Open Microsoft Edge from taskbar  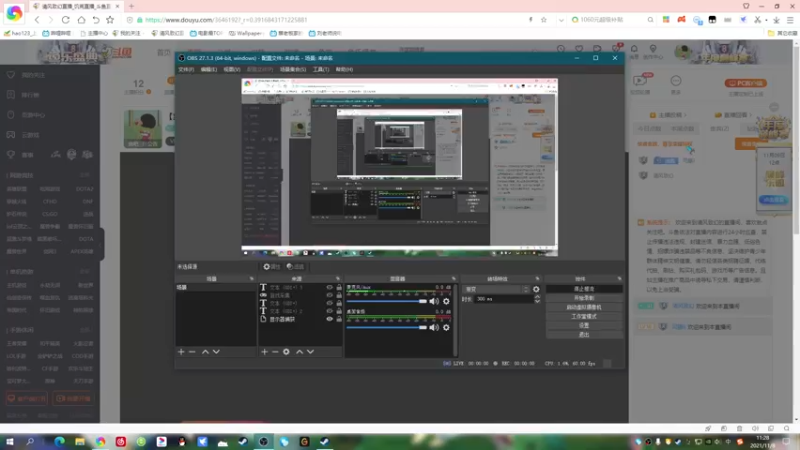(59, 442)
